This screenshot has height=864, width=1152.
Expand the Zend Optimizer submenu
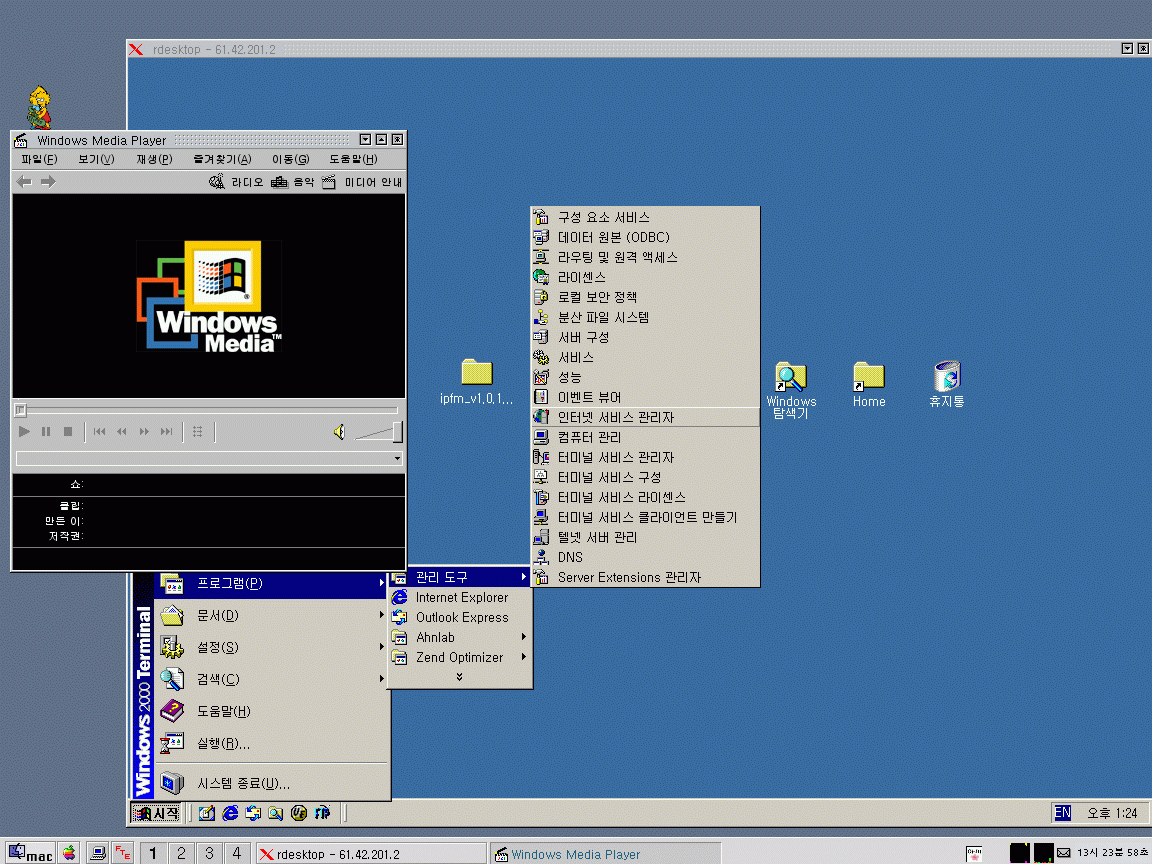(459, 657)
